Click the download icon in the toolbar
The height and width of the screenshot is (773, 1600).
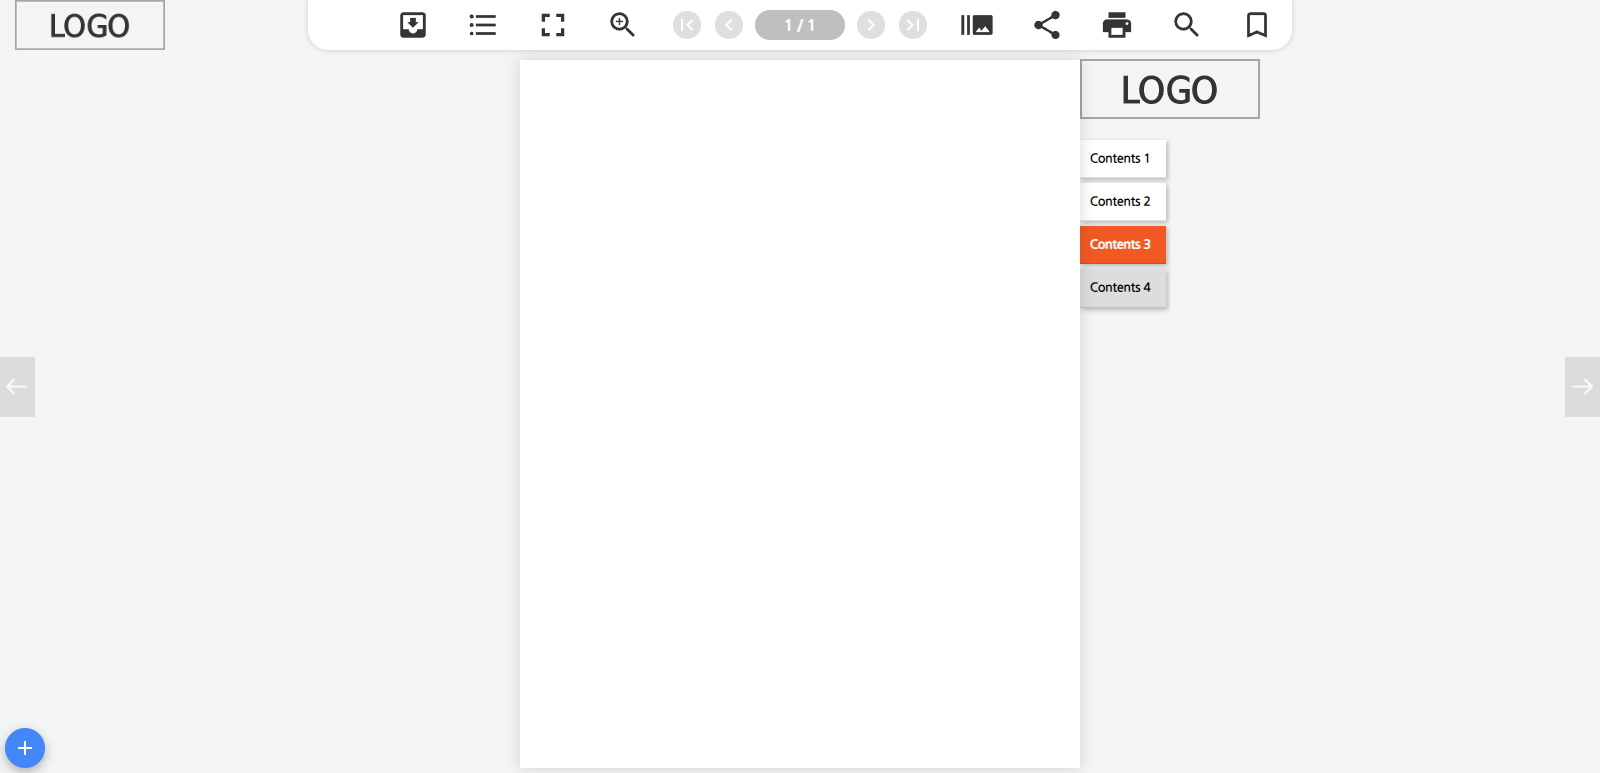coord(413,25)
